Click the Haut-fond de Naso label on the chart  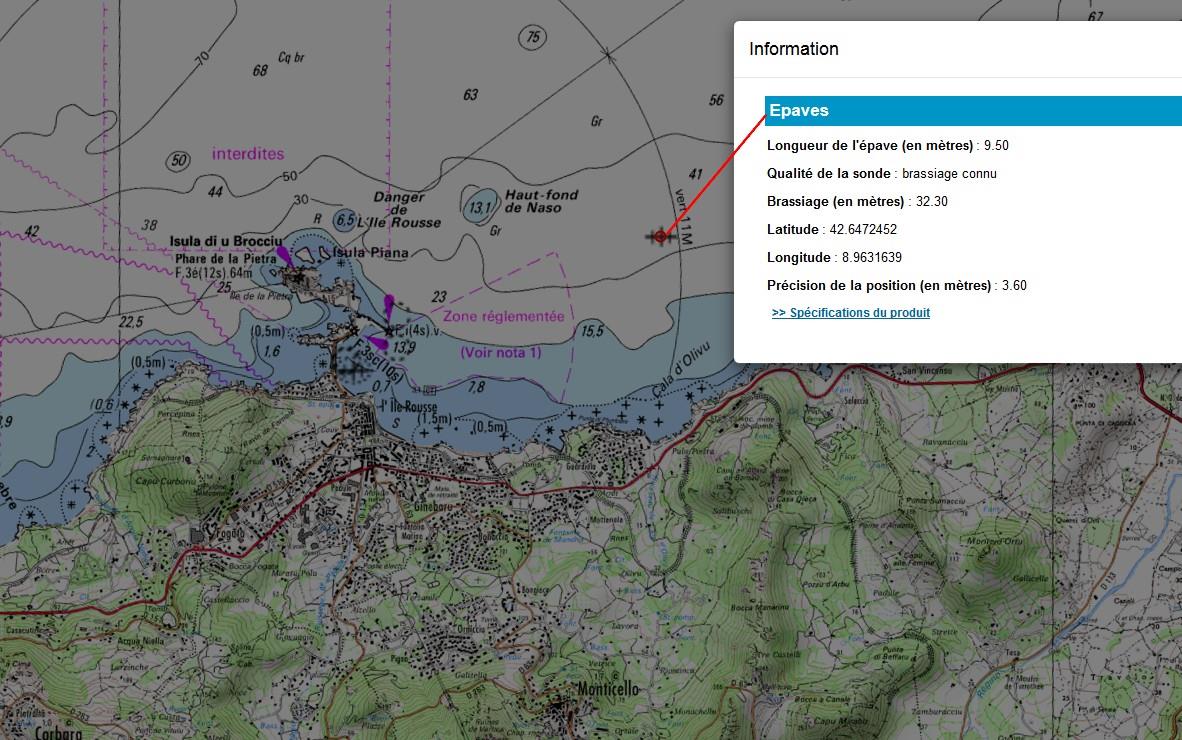tap(541, 201)
